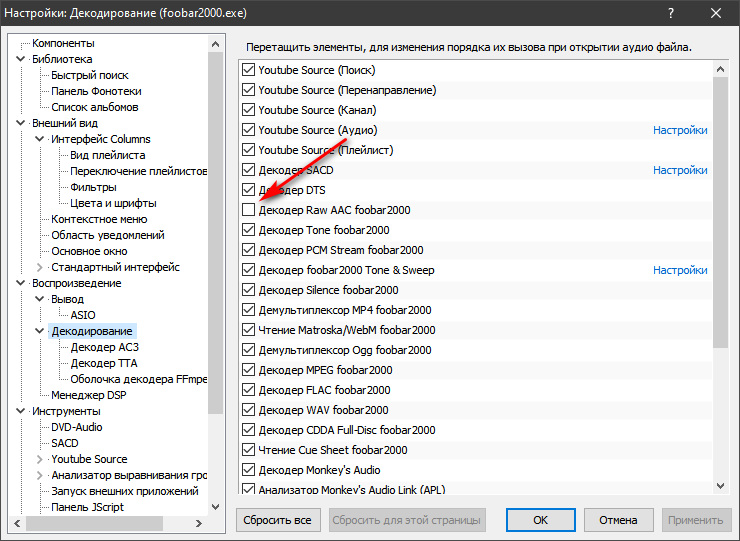The height and width of the screenshot is (541, 740).
Task: Select Фильтры in the tree
Action: pyautogui.click(x=93, y=187)
